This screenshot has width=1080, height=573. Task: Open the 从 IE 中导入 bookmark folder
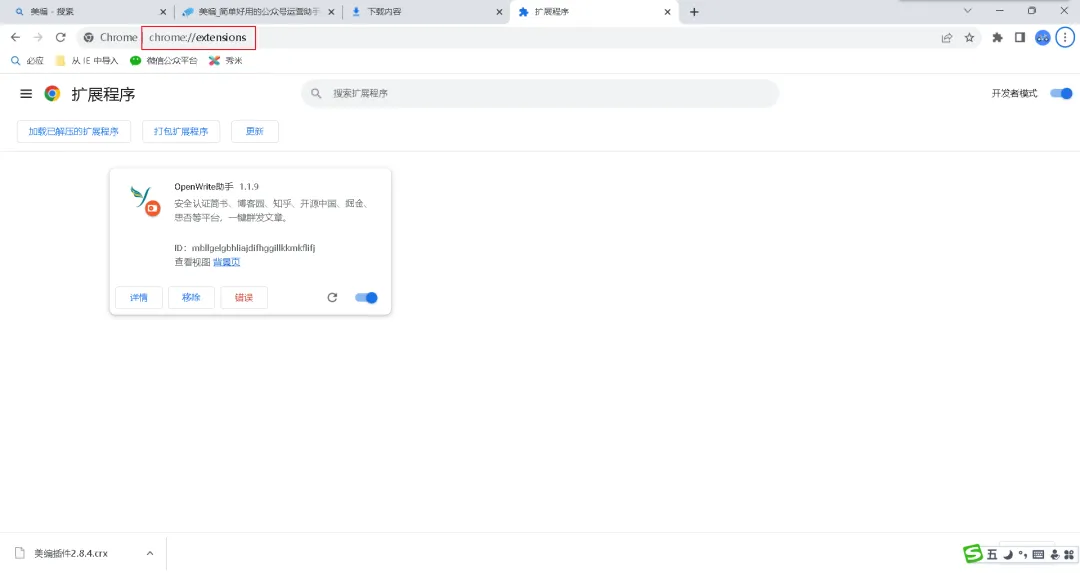tap(86, 61)
